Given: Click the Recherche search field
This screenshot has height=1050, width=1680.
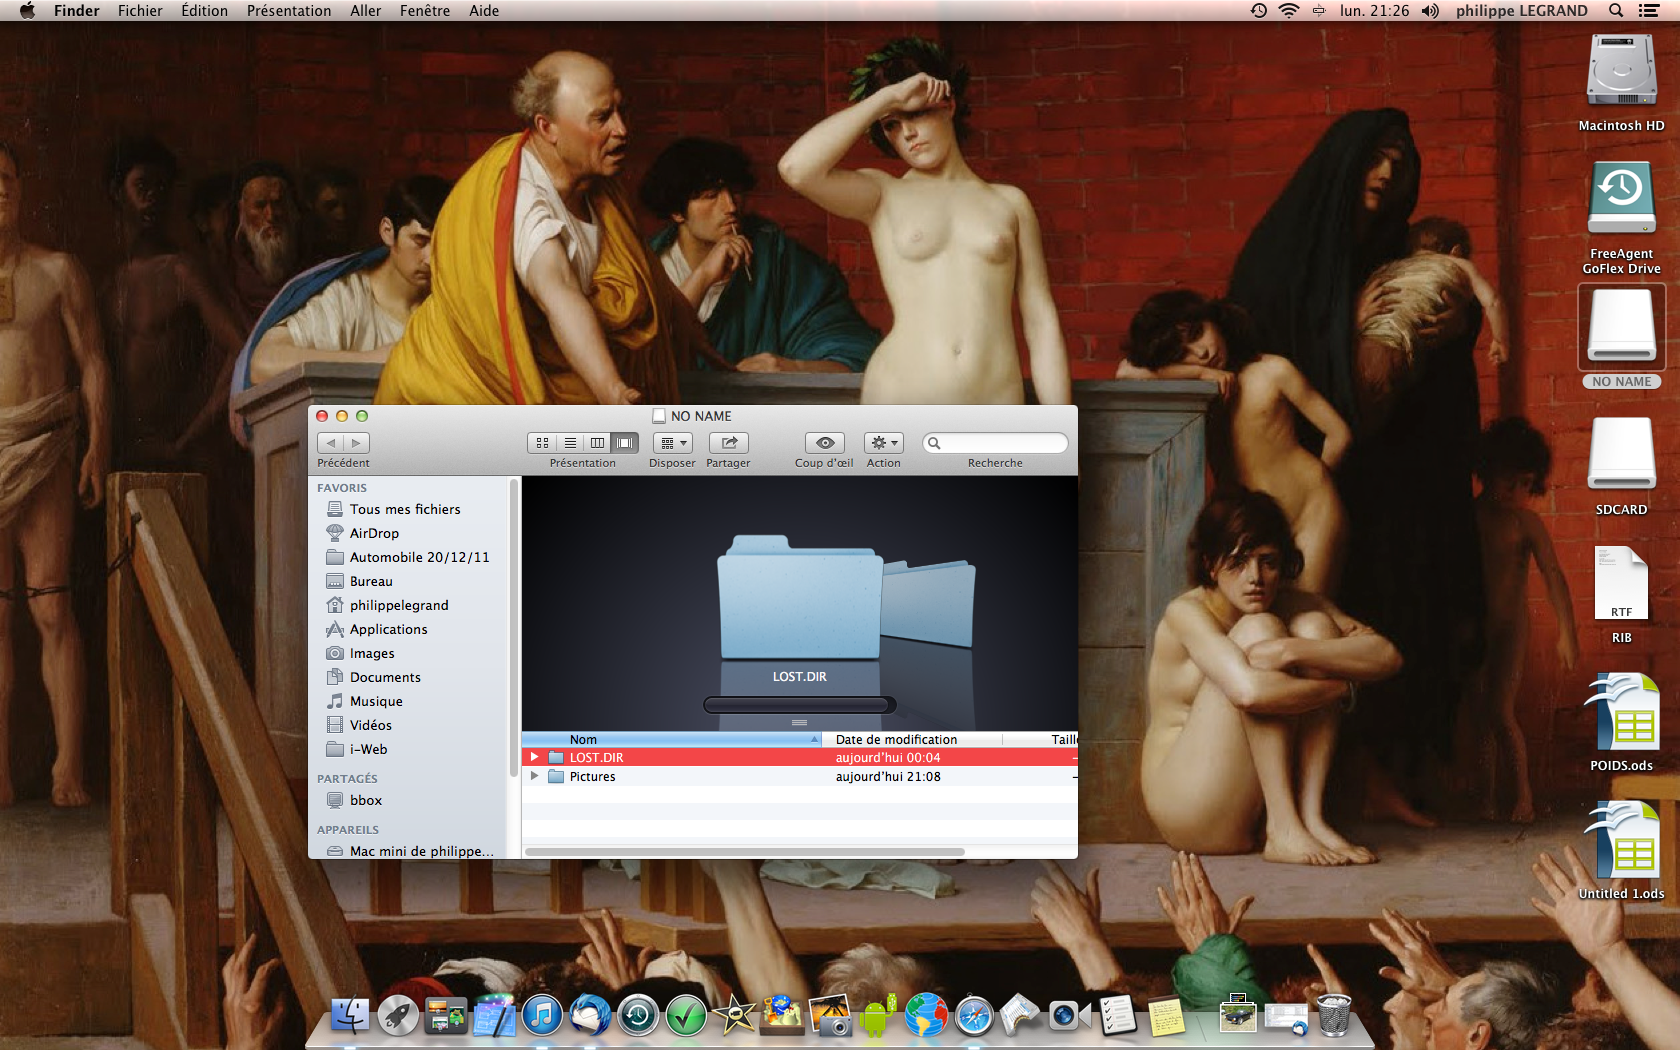Looking at the screenshot, I should (x=995, y=443).
